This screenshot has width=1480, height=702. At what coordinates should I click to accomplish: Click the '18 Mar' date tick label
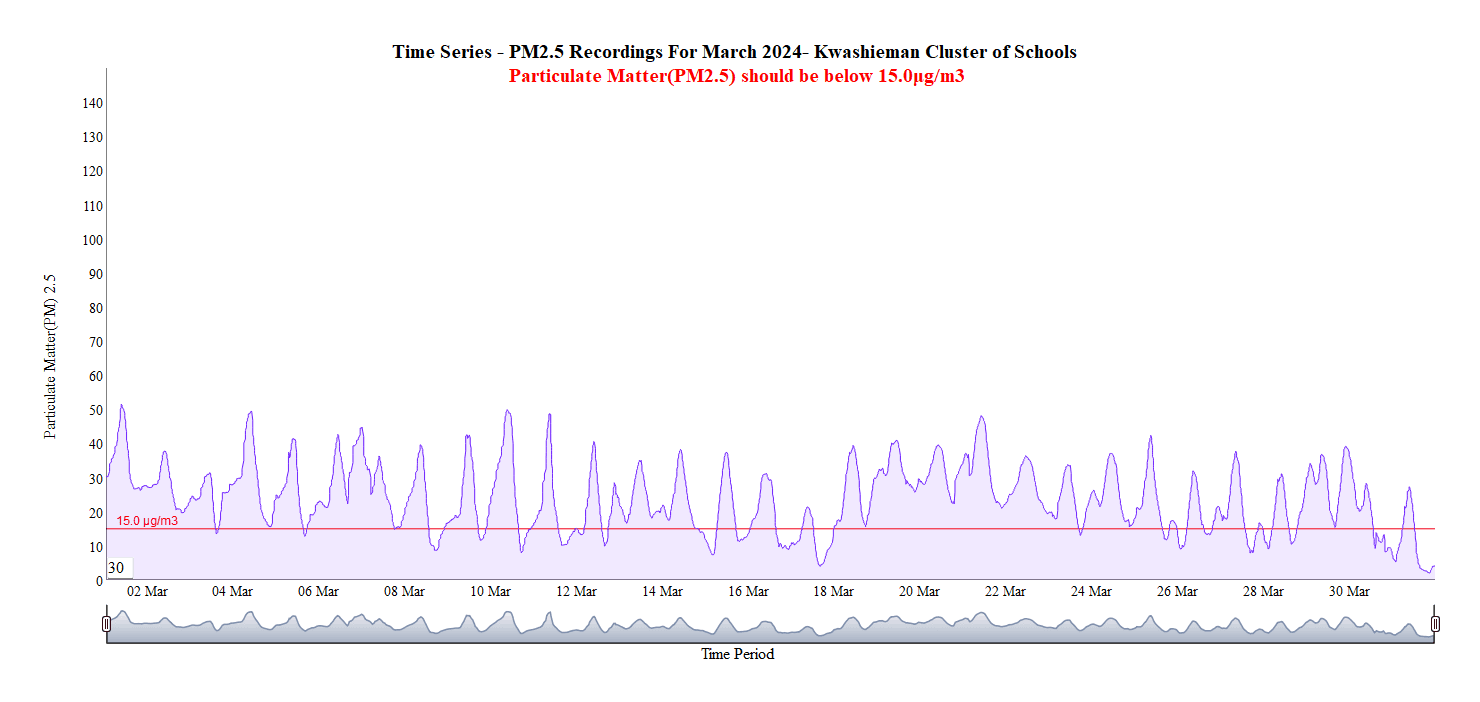833,592
